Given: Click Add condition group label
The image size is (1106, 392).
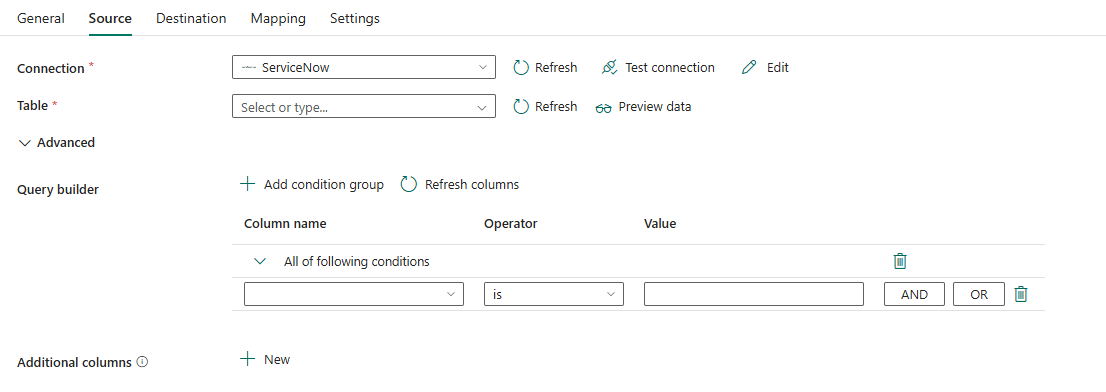Looking at the screenshot, I should 324,185.
